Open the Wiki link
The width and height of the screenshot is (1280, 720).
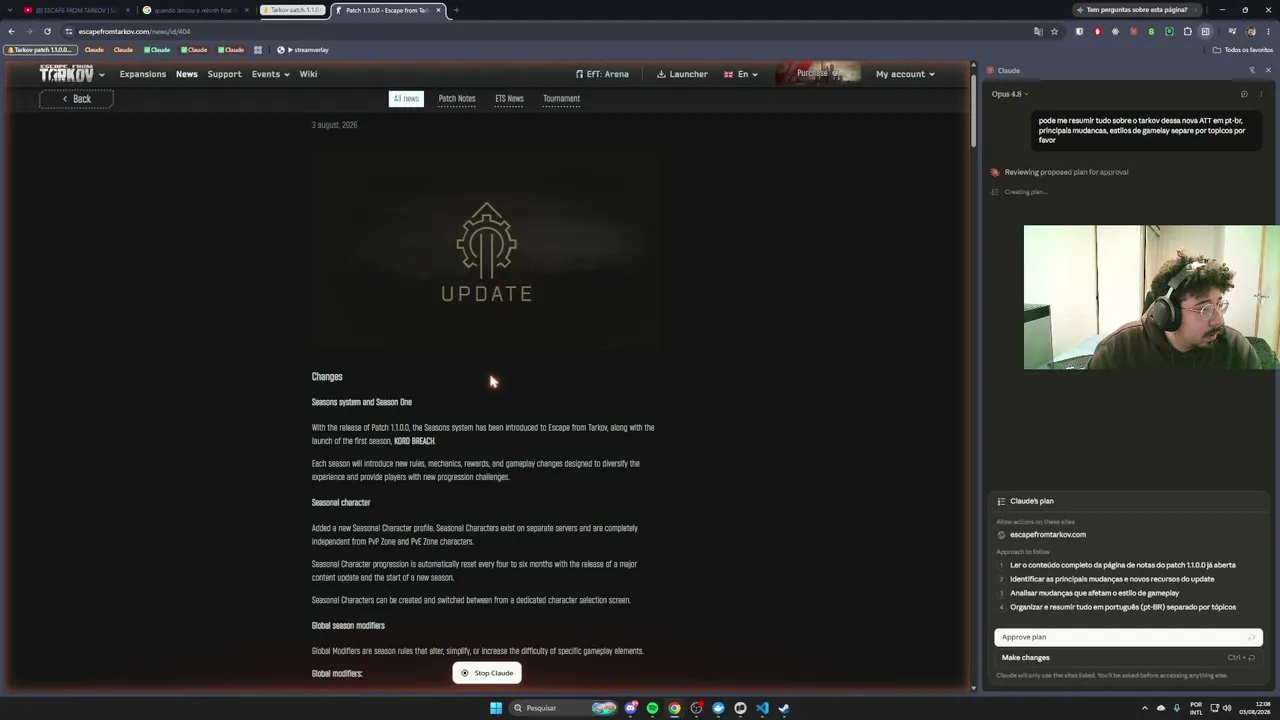tap(308, 74)
